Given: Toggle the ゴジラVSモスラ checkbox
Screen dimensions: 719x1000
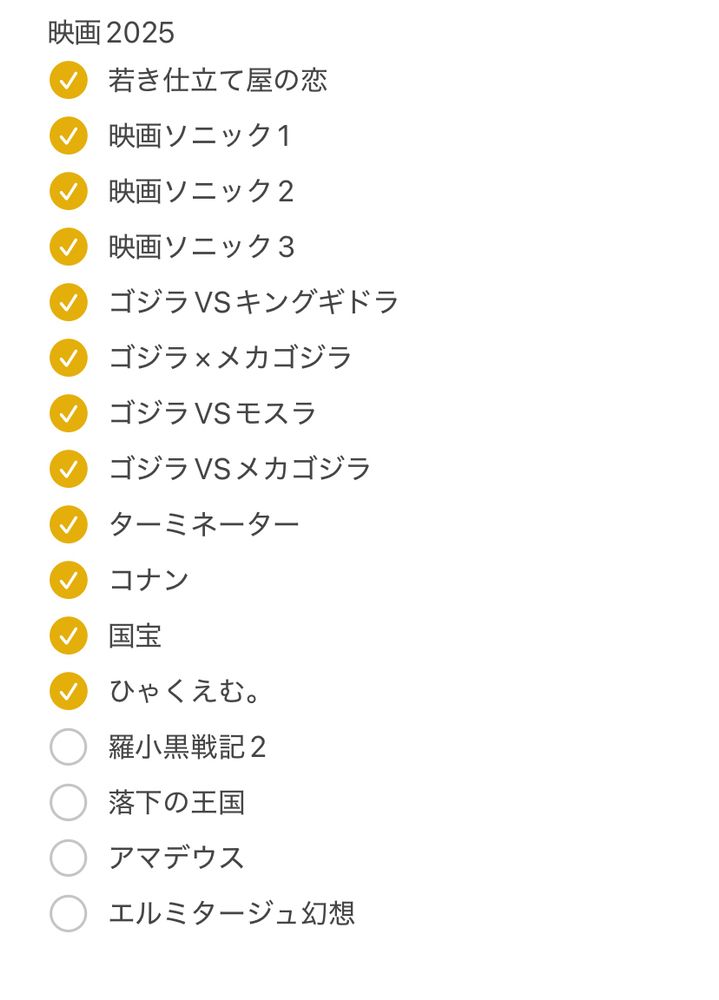Looking at the screenshot, I should [x=68, y=413].
